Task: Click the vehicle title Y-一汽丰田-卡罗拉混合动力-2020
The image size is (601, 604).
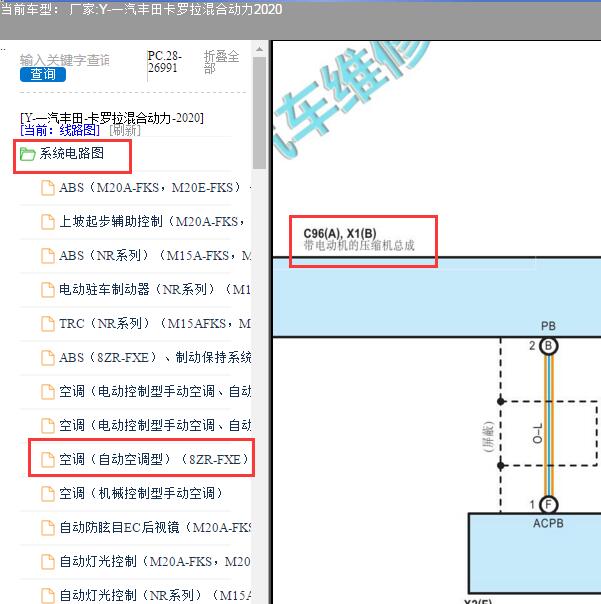Action: (x=112, y=117)
